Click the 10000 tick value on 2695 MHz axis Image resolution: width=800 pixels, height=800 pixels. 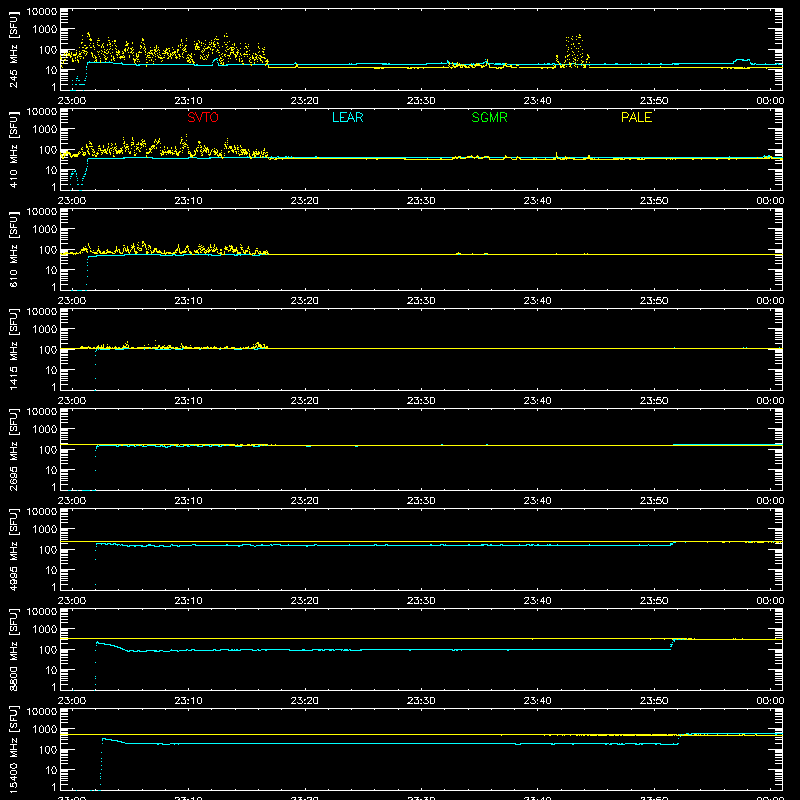click(x=42, y=412)
